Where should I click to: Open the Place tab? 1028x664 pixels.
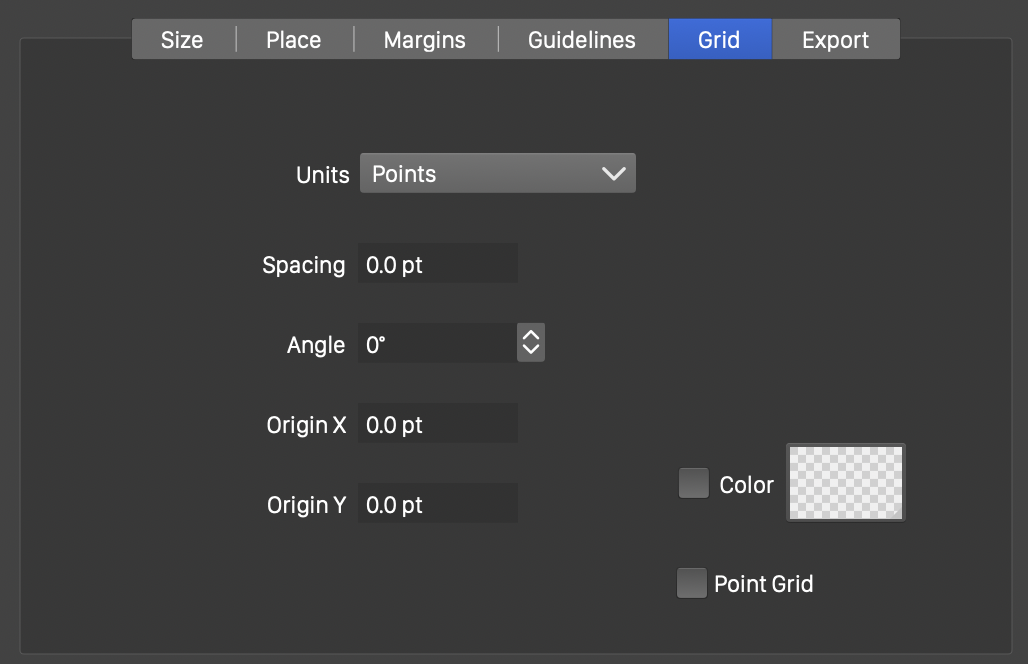[294, 40]
